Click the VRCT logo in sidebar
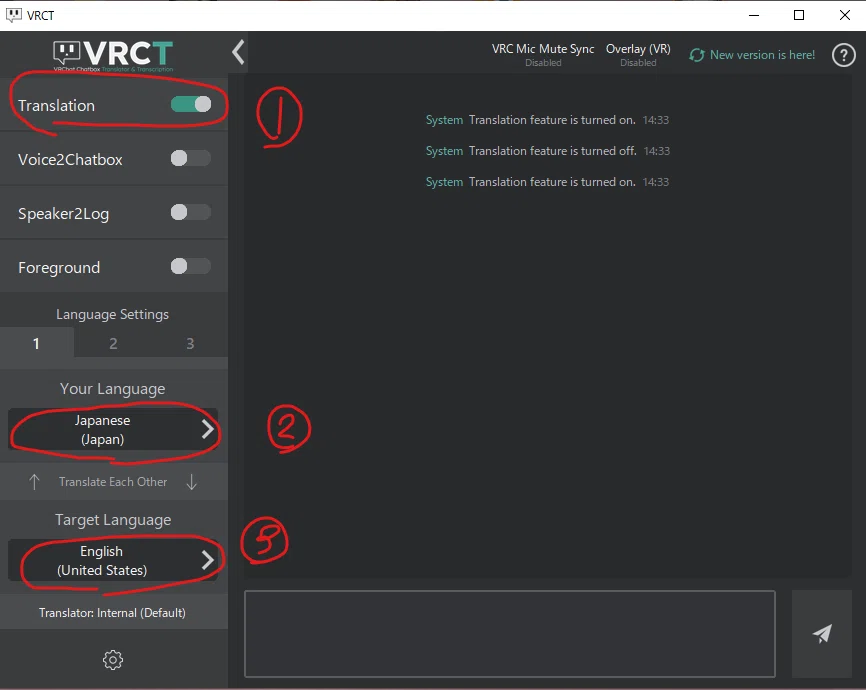The image size is (866, 690). click(113, 56)
